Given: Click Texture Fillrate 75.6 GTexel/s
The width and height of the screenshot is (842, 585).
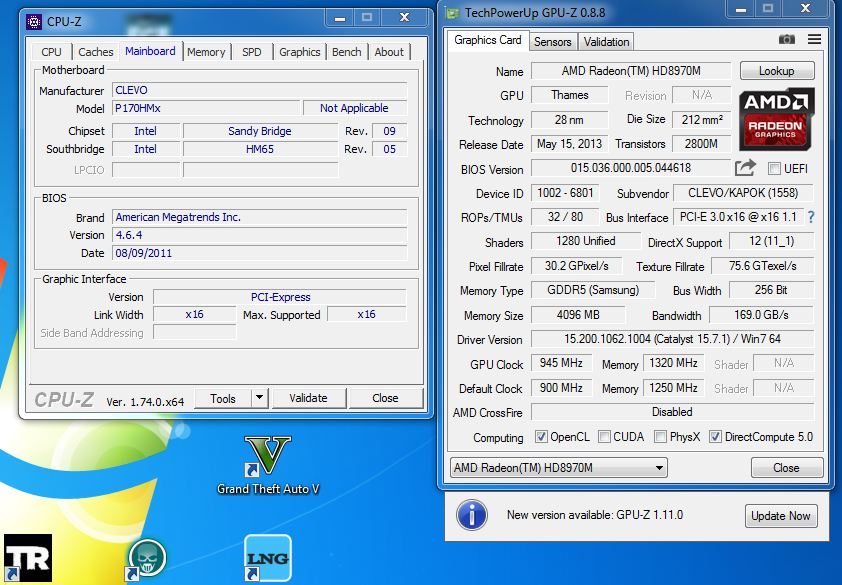Looking at the screenshot, I should click(763, 266).
